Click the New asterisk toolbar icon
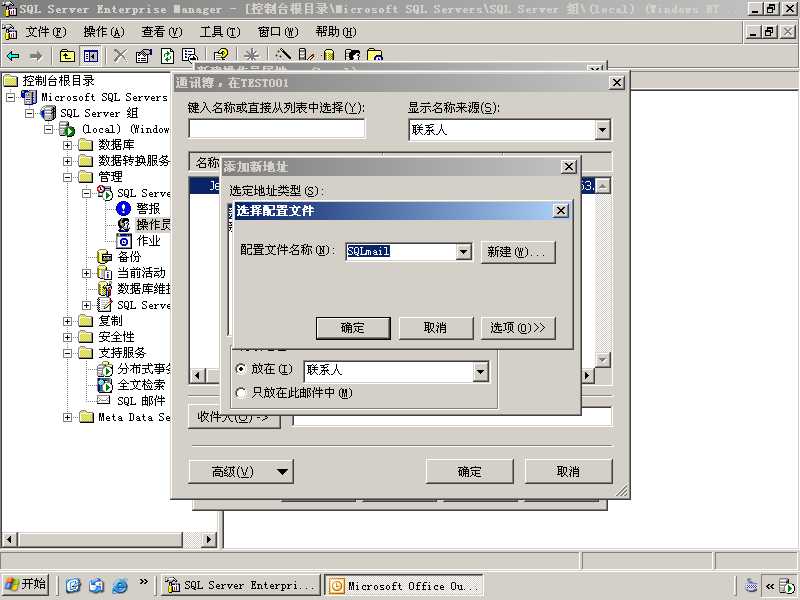Screen dimensions: 800x600 point(252,55)
